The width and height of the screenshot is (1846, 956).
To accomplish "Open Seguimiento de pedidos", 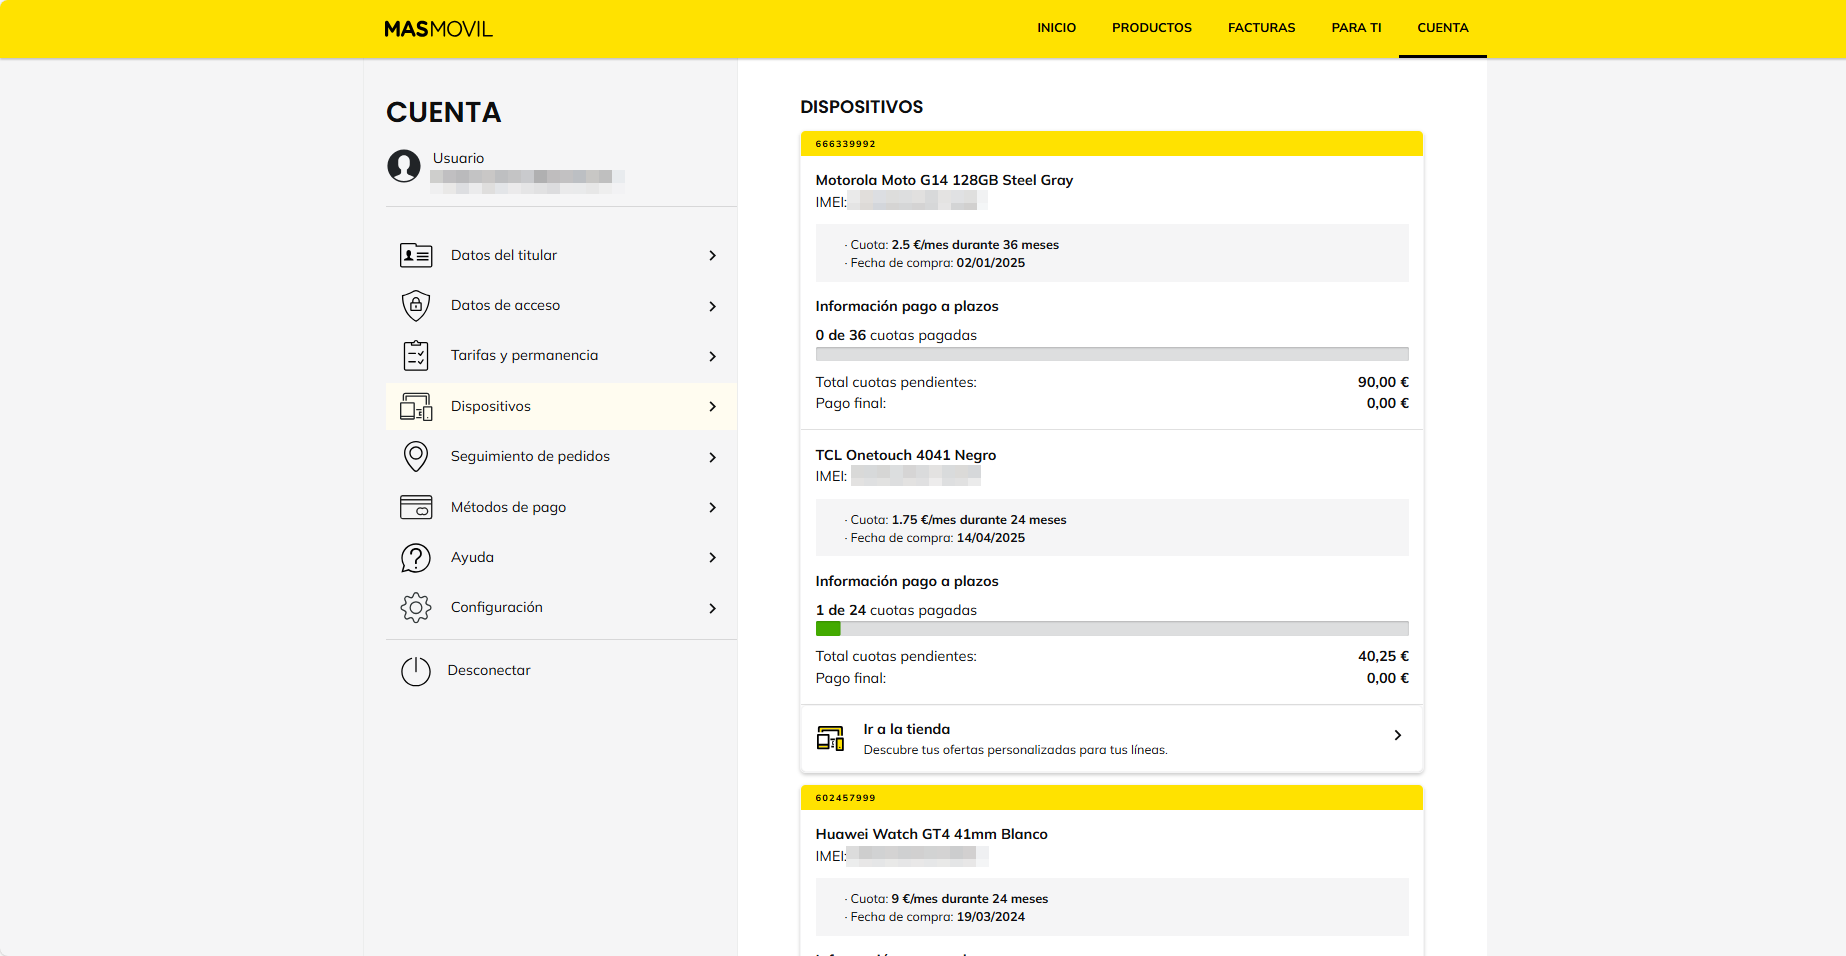I will pyautogui.click(x=561, y=456).
